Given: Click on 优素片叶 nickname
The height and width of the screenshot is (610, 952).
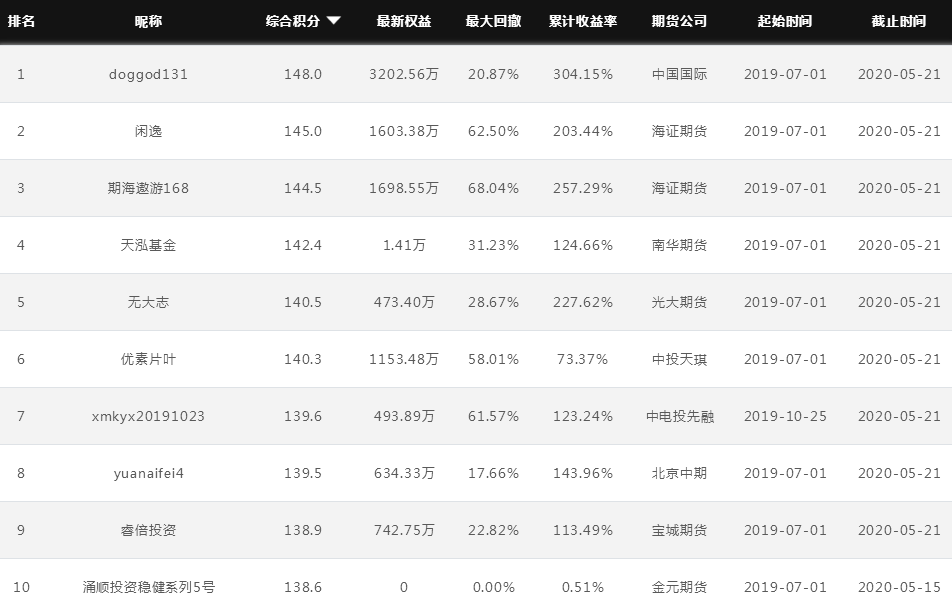Looking at the screenshot, I should tap(148, 359).
